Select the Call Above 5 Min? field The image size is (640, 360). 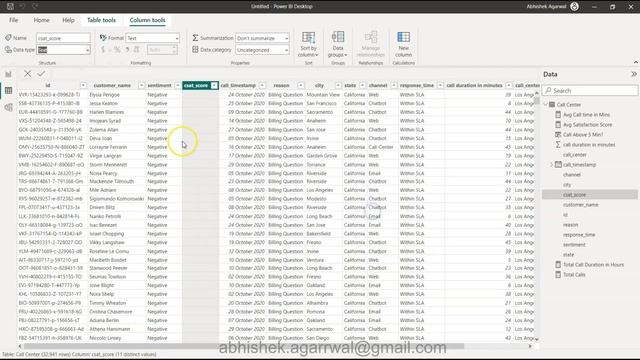(x=582, y=135)
